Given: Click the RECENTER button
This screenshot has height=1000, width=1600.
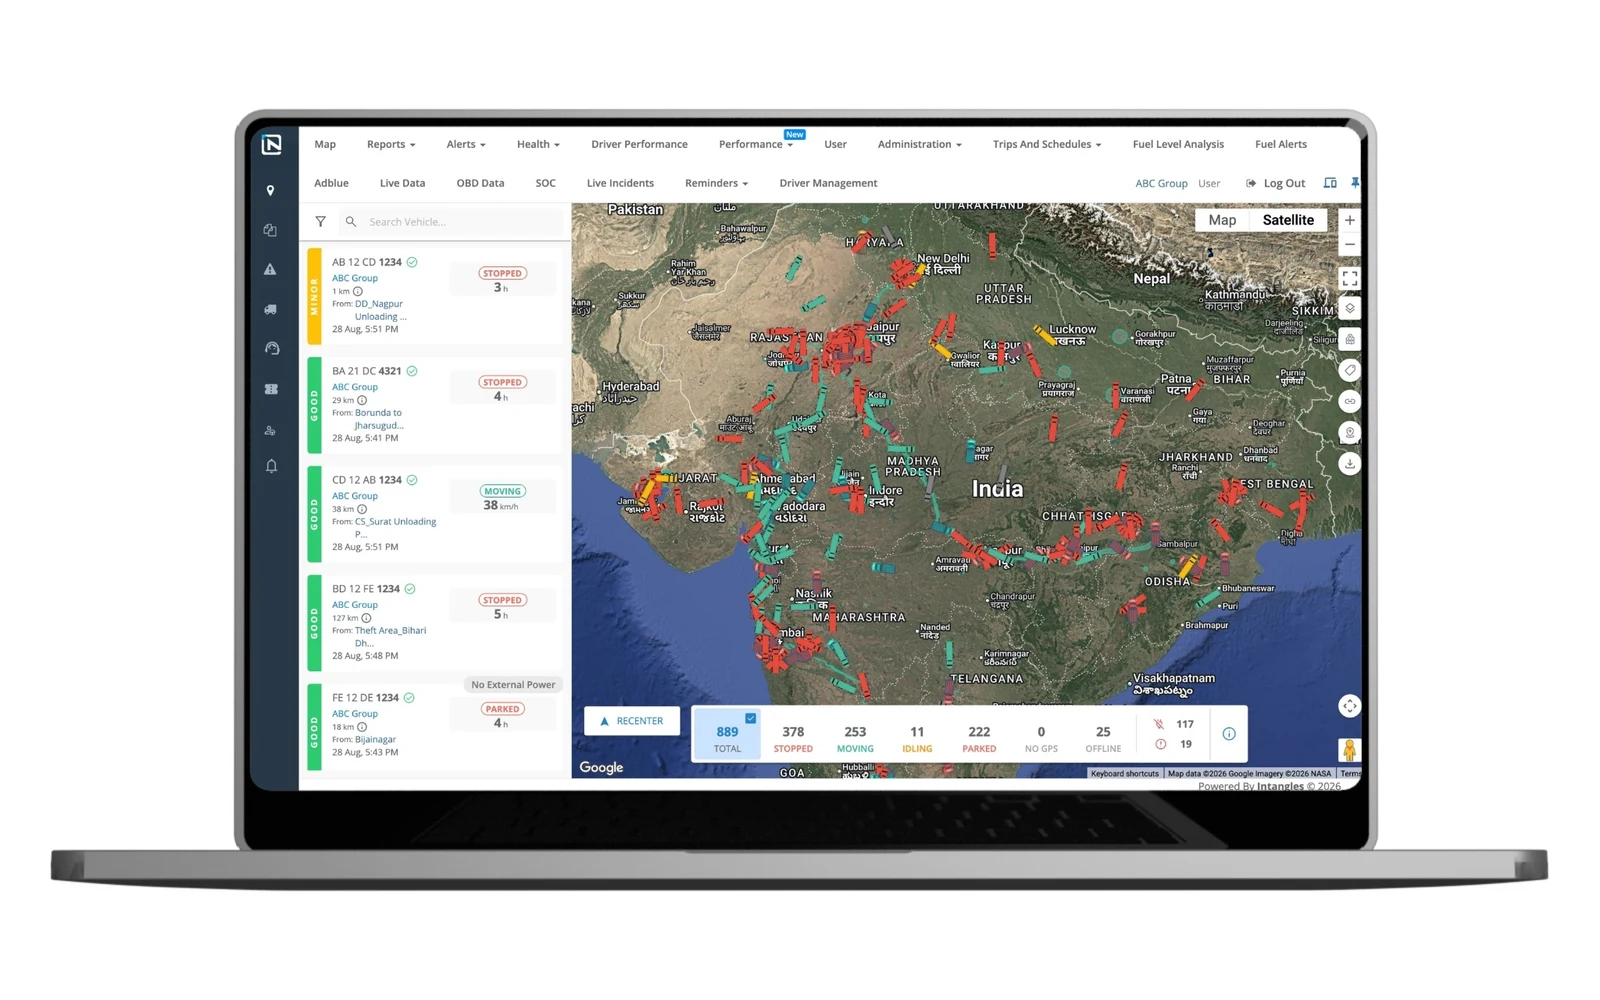Looking at the screenshot, I should coord(632,721).
